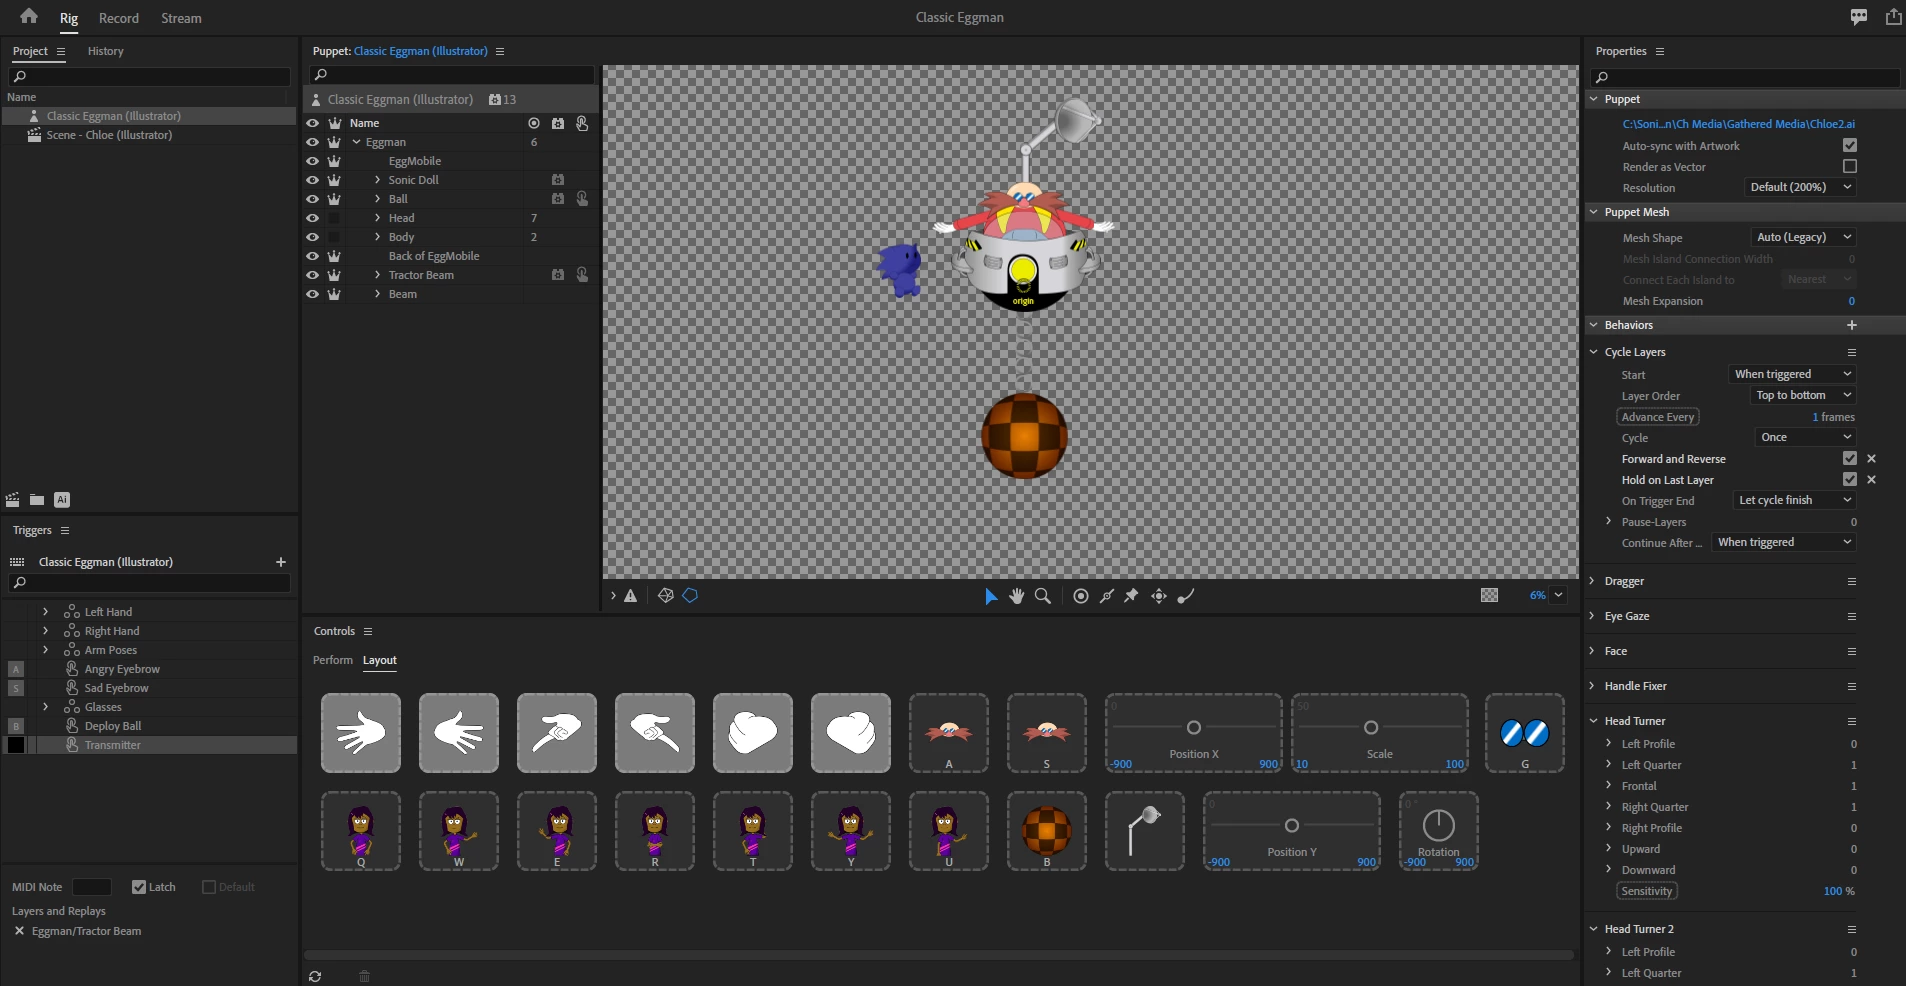Open the zoom percentage dropdown

1558,595
